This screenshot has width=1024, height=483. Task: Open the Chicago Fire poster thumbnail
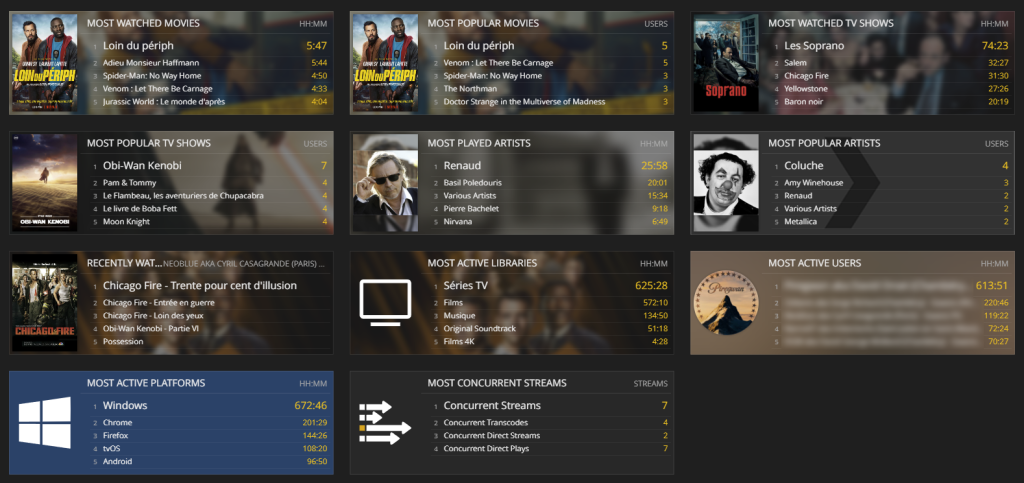coord(44,303)
